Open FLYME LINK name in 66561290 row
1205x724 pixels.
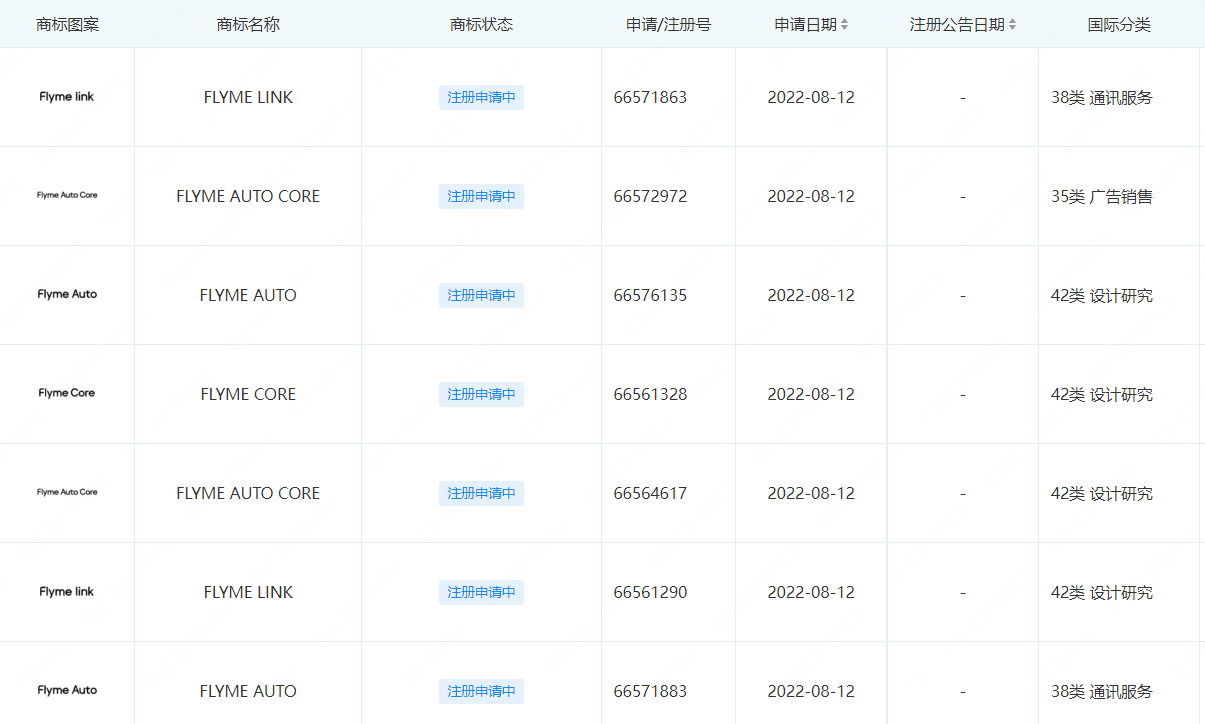pos(248,593)
